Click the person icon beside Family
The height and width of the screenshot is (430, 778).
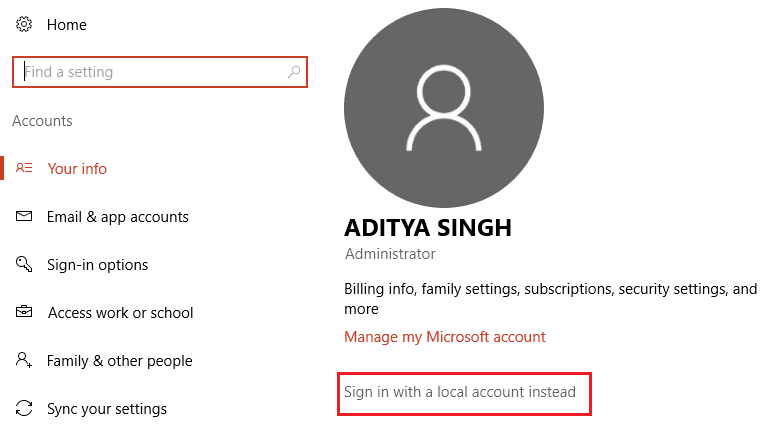click(x=25, y=361)
